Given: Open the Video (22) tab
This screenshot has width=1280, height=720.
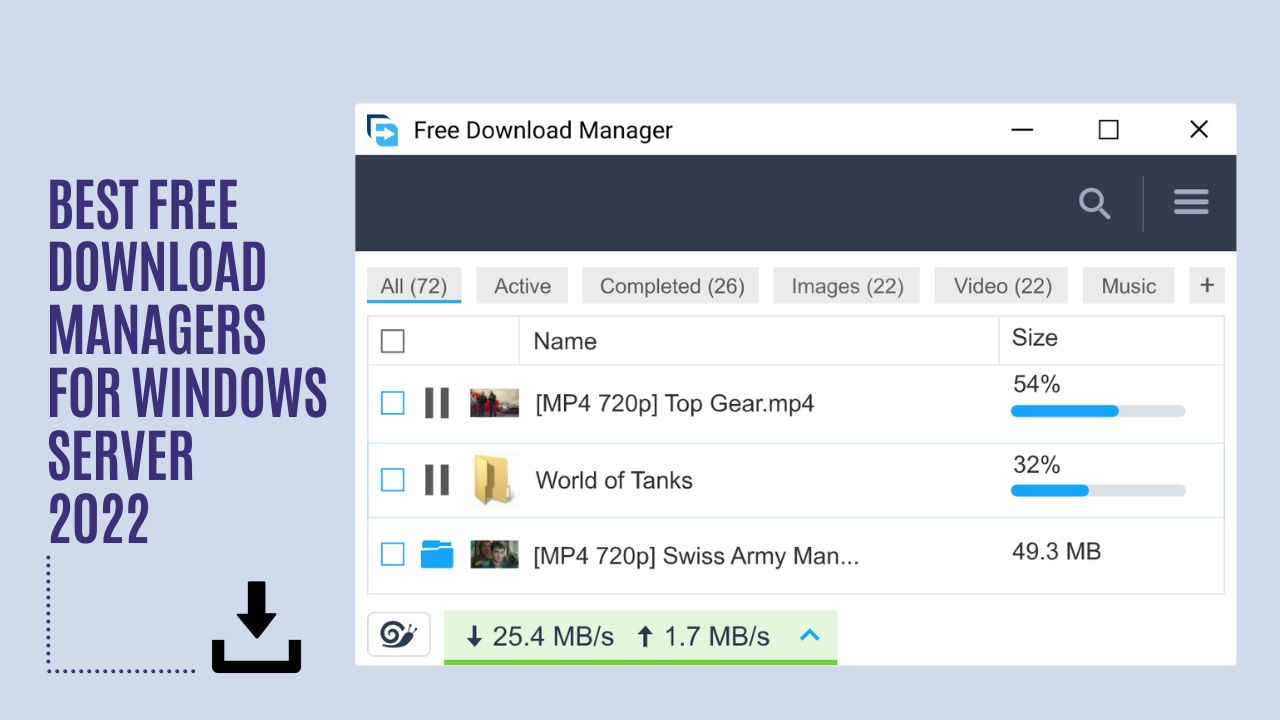Looking at the screenshot, I should coord(1000,285).
